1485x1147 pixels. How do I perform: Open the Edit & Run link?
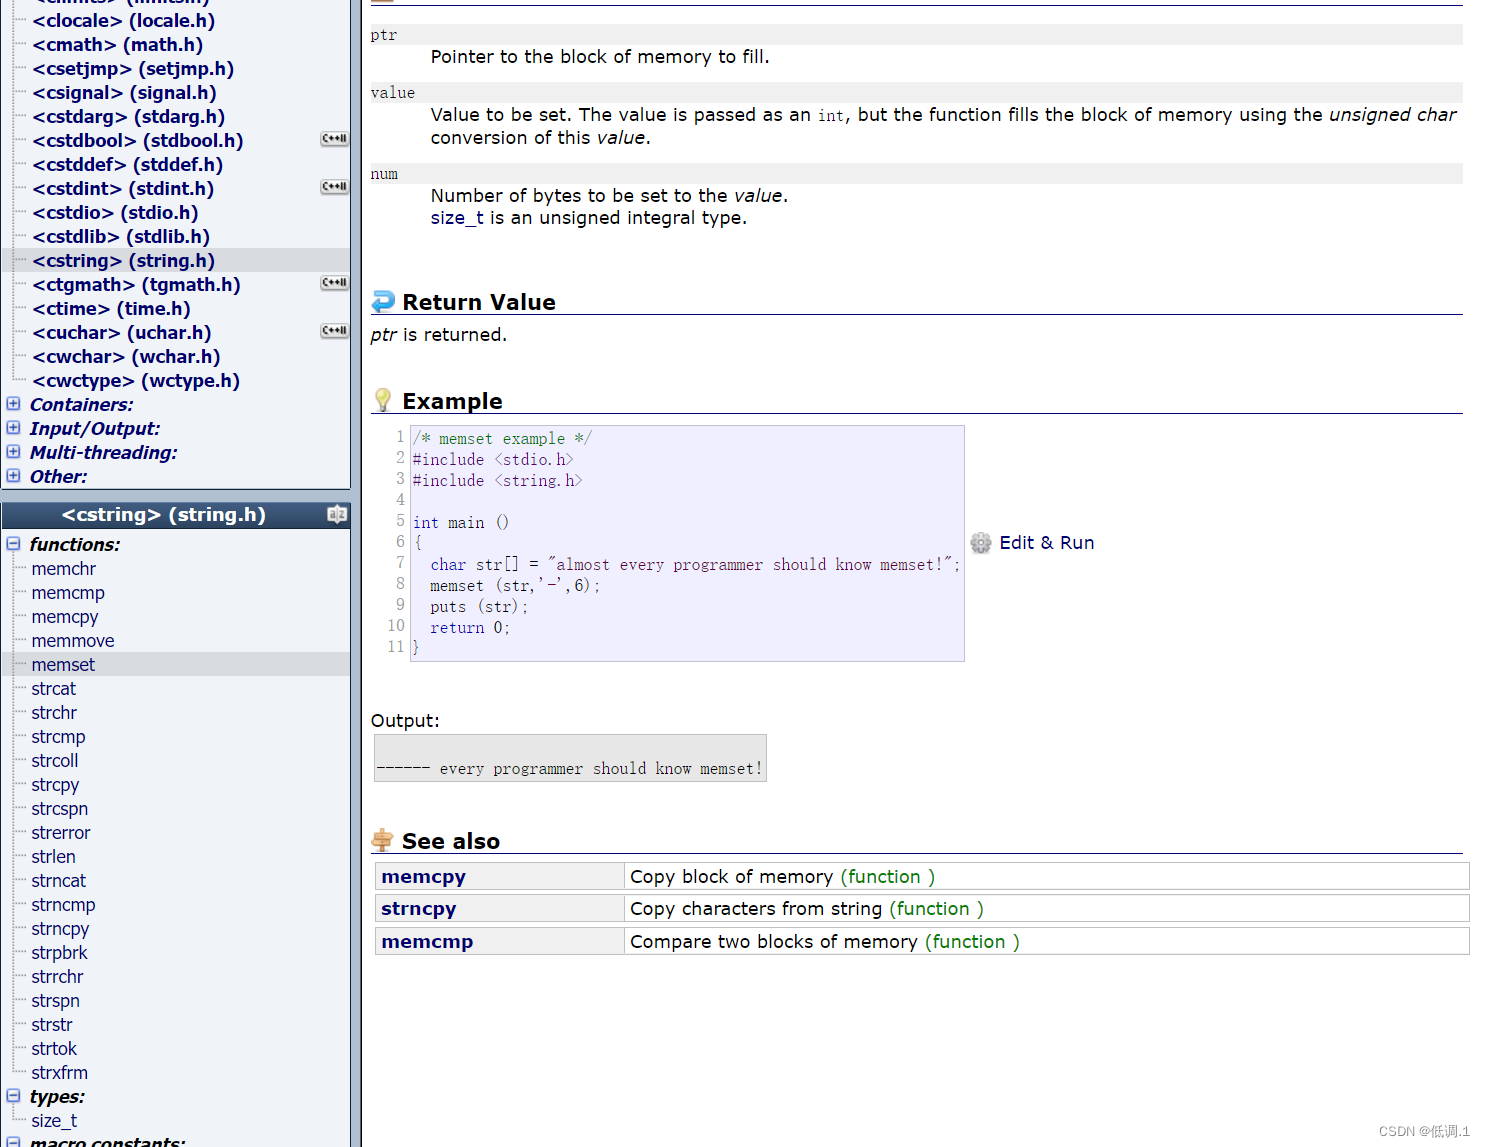click(1047, 543)
